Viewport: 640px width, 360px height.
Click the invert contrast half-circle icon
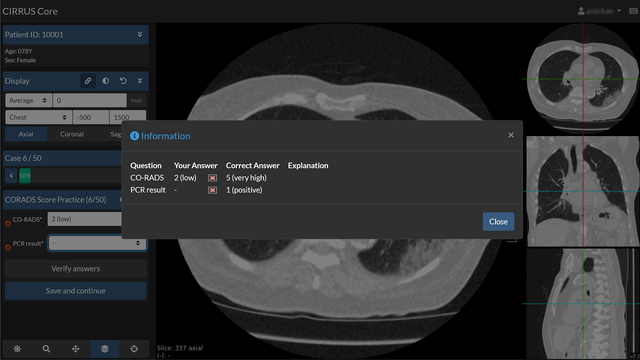106,81
